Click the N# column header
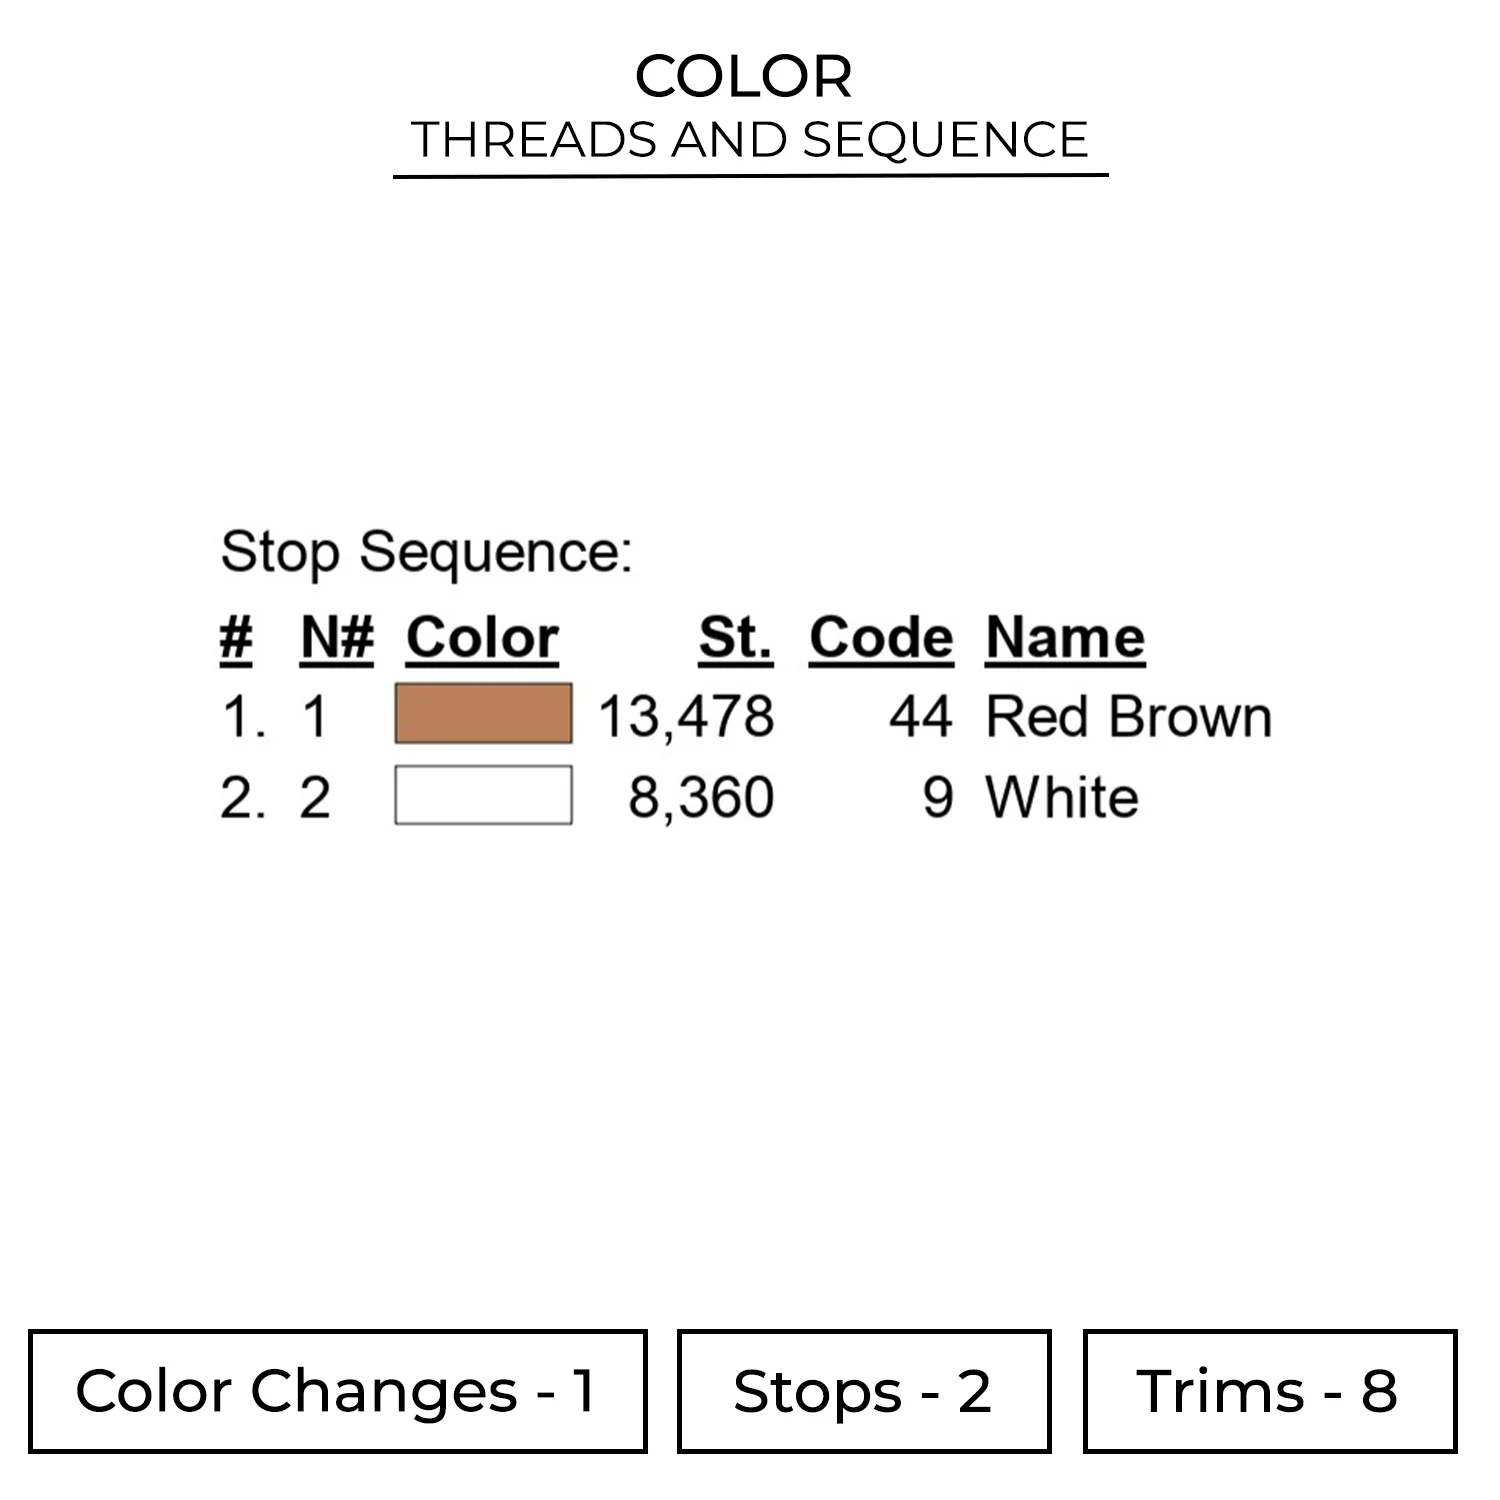The width and height of the screenshot is (1500, 1500). click(x=337, y=637)
